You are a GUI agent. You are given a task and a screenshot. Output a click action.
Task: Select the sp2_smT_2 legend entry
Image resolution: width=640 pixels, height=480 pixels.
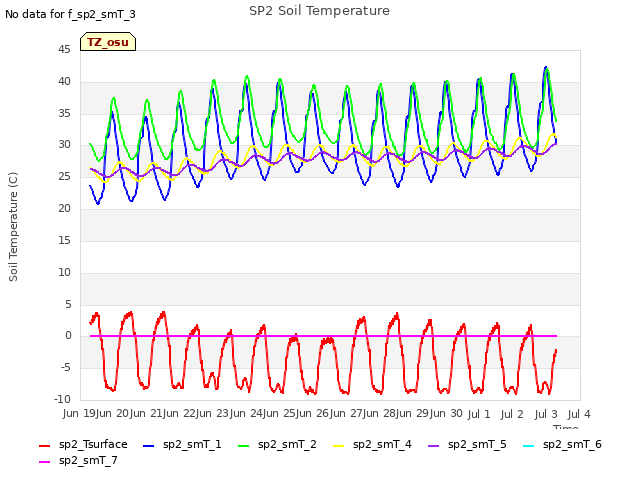pyautogui.click(x=277, y=444)
